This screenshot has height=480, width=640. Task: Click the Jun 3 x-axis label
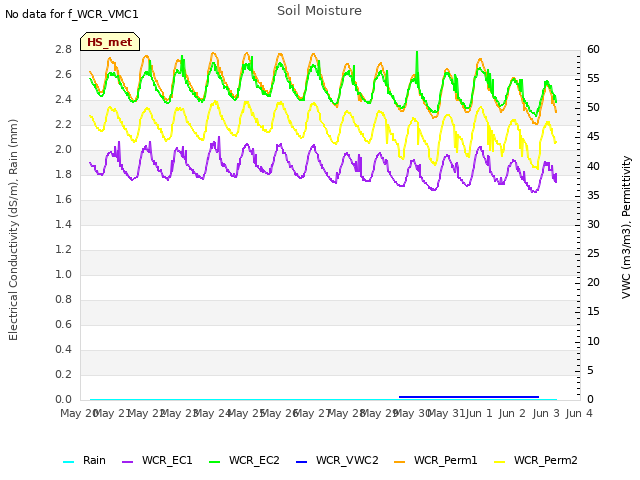pos(546,413)
